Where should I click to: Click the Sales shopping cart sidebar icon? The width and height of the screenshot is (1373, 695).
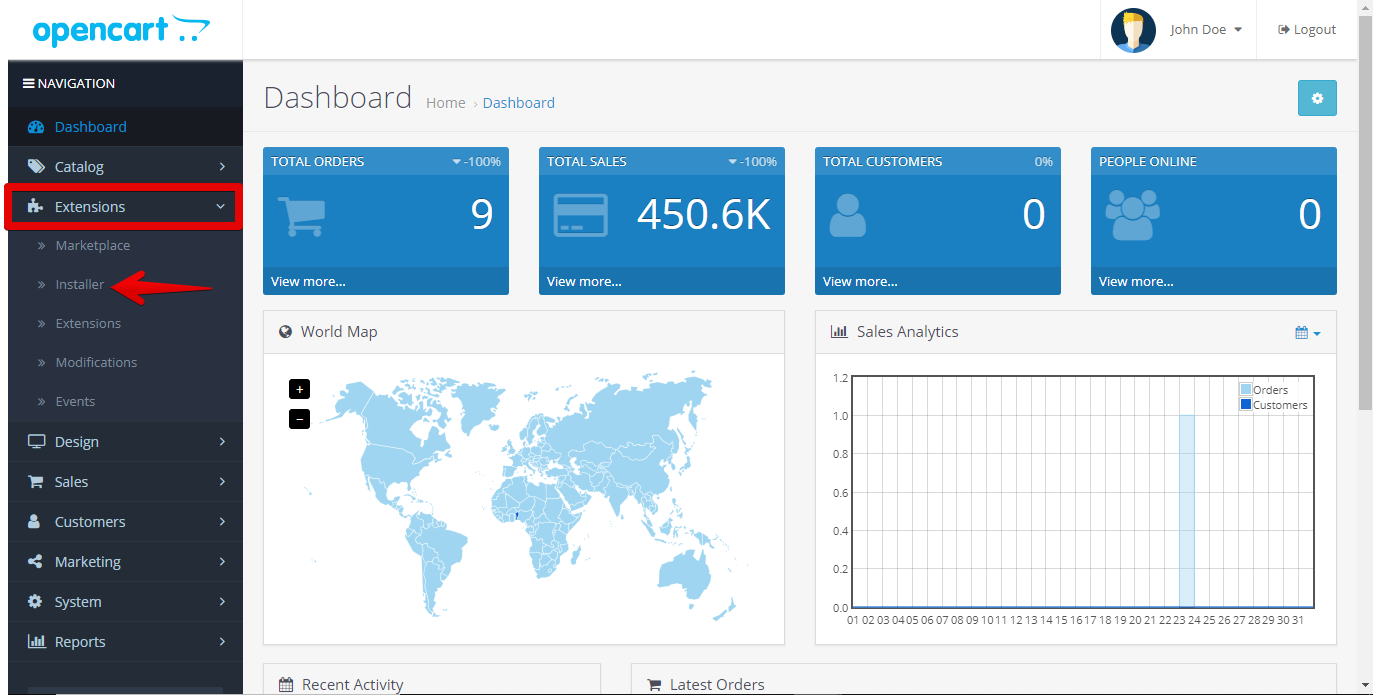pyautogui.click(x=36, y=482)
